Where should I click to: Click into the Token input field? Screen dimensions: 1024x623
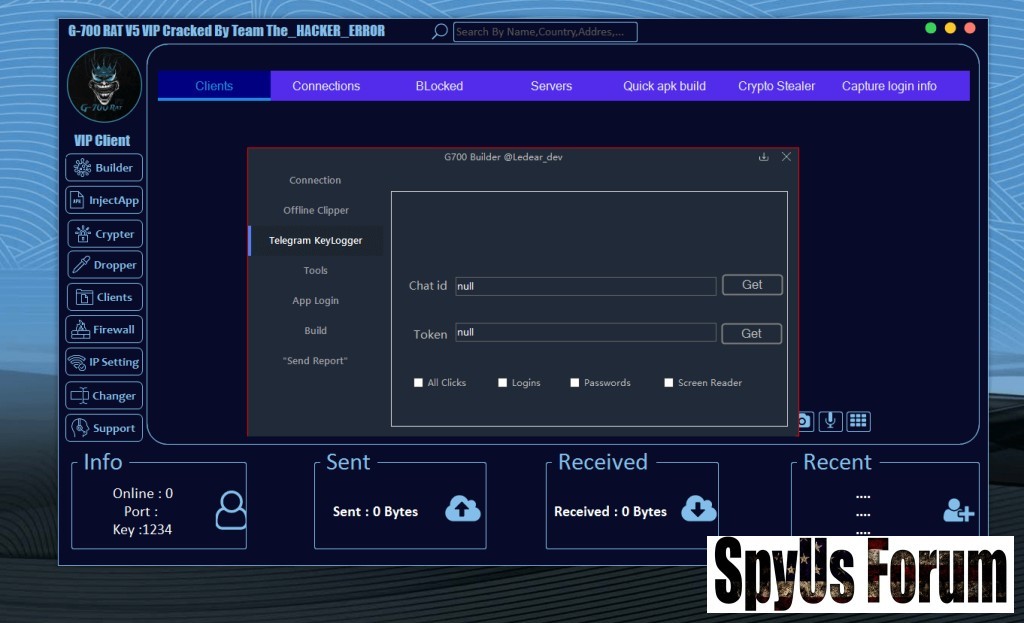click(585, 333)
